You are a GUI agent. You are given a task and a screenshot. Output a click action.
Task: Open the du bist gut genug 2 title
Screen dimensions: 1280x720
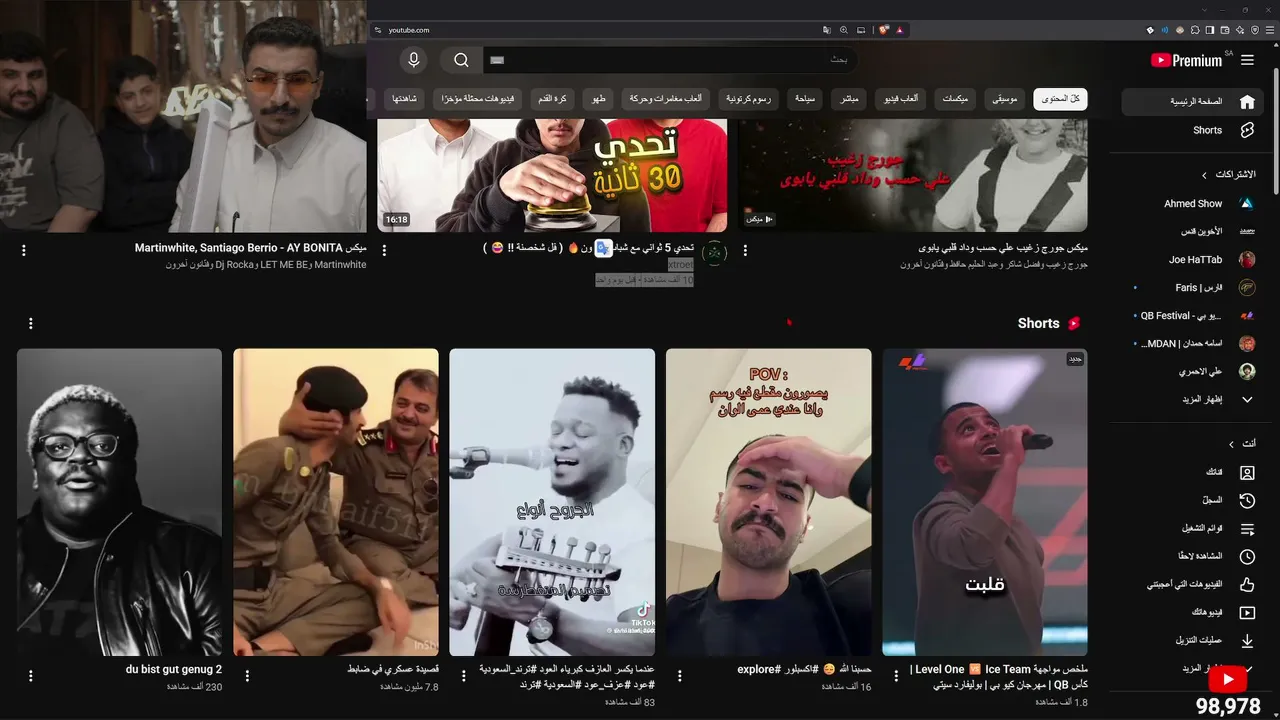[174, 669]
